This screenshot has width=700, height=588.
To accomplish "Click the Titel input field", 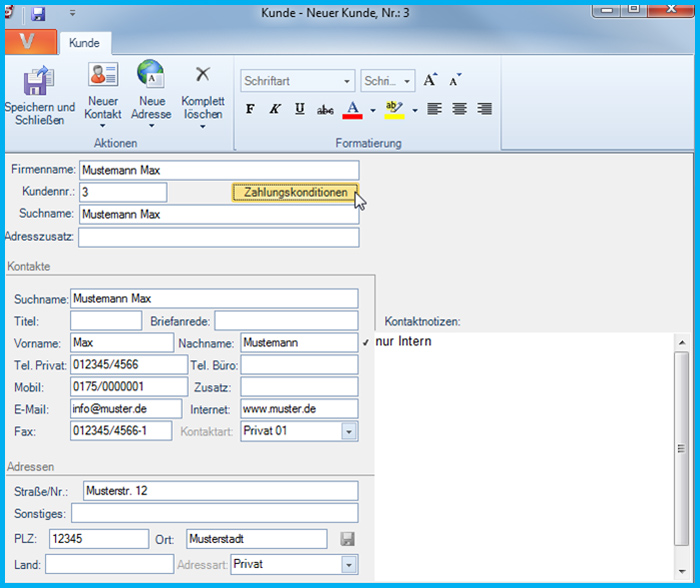I will pos(106,321).
